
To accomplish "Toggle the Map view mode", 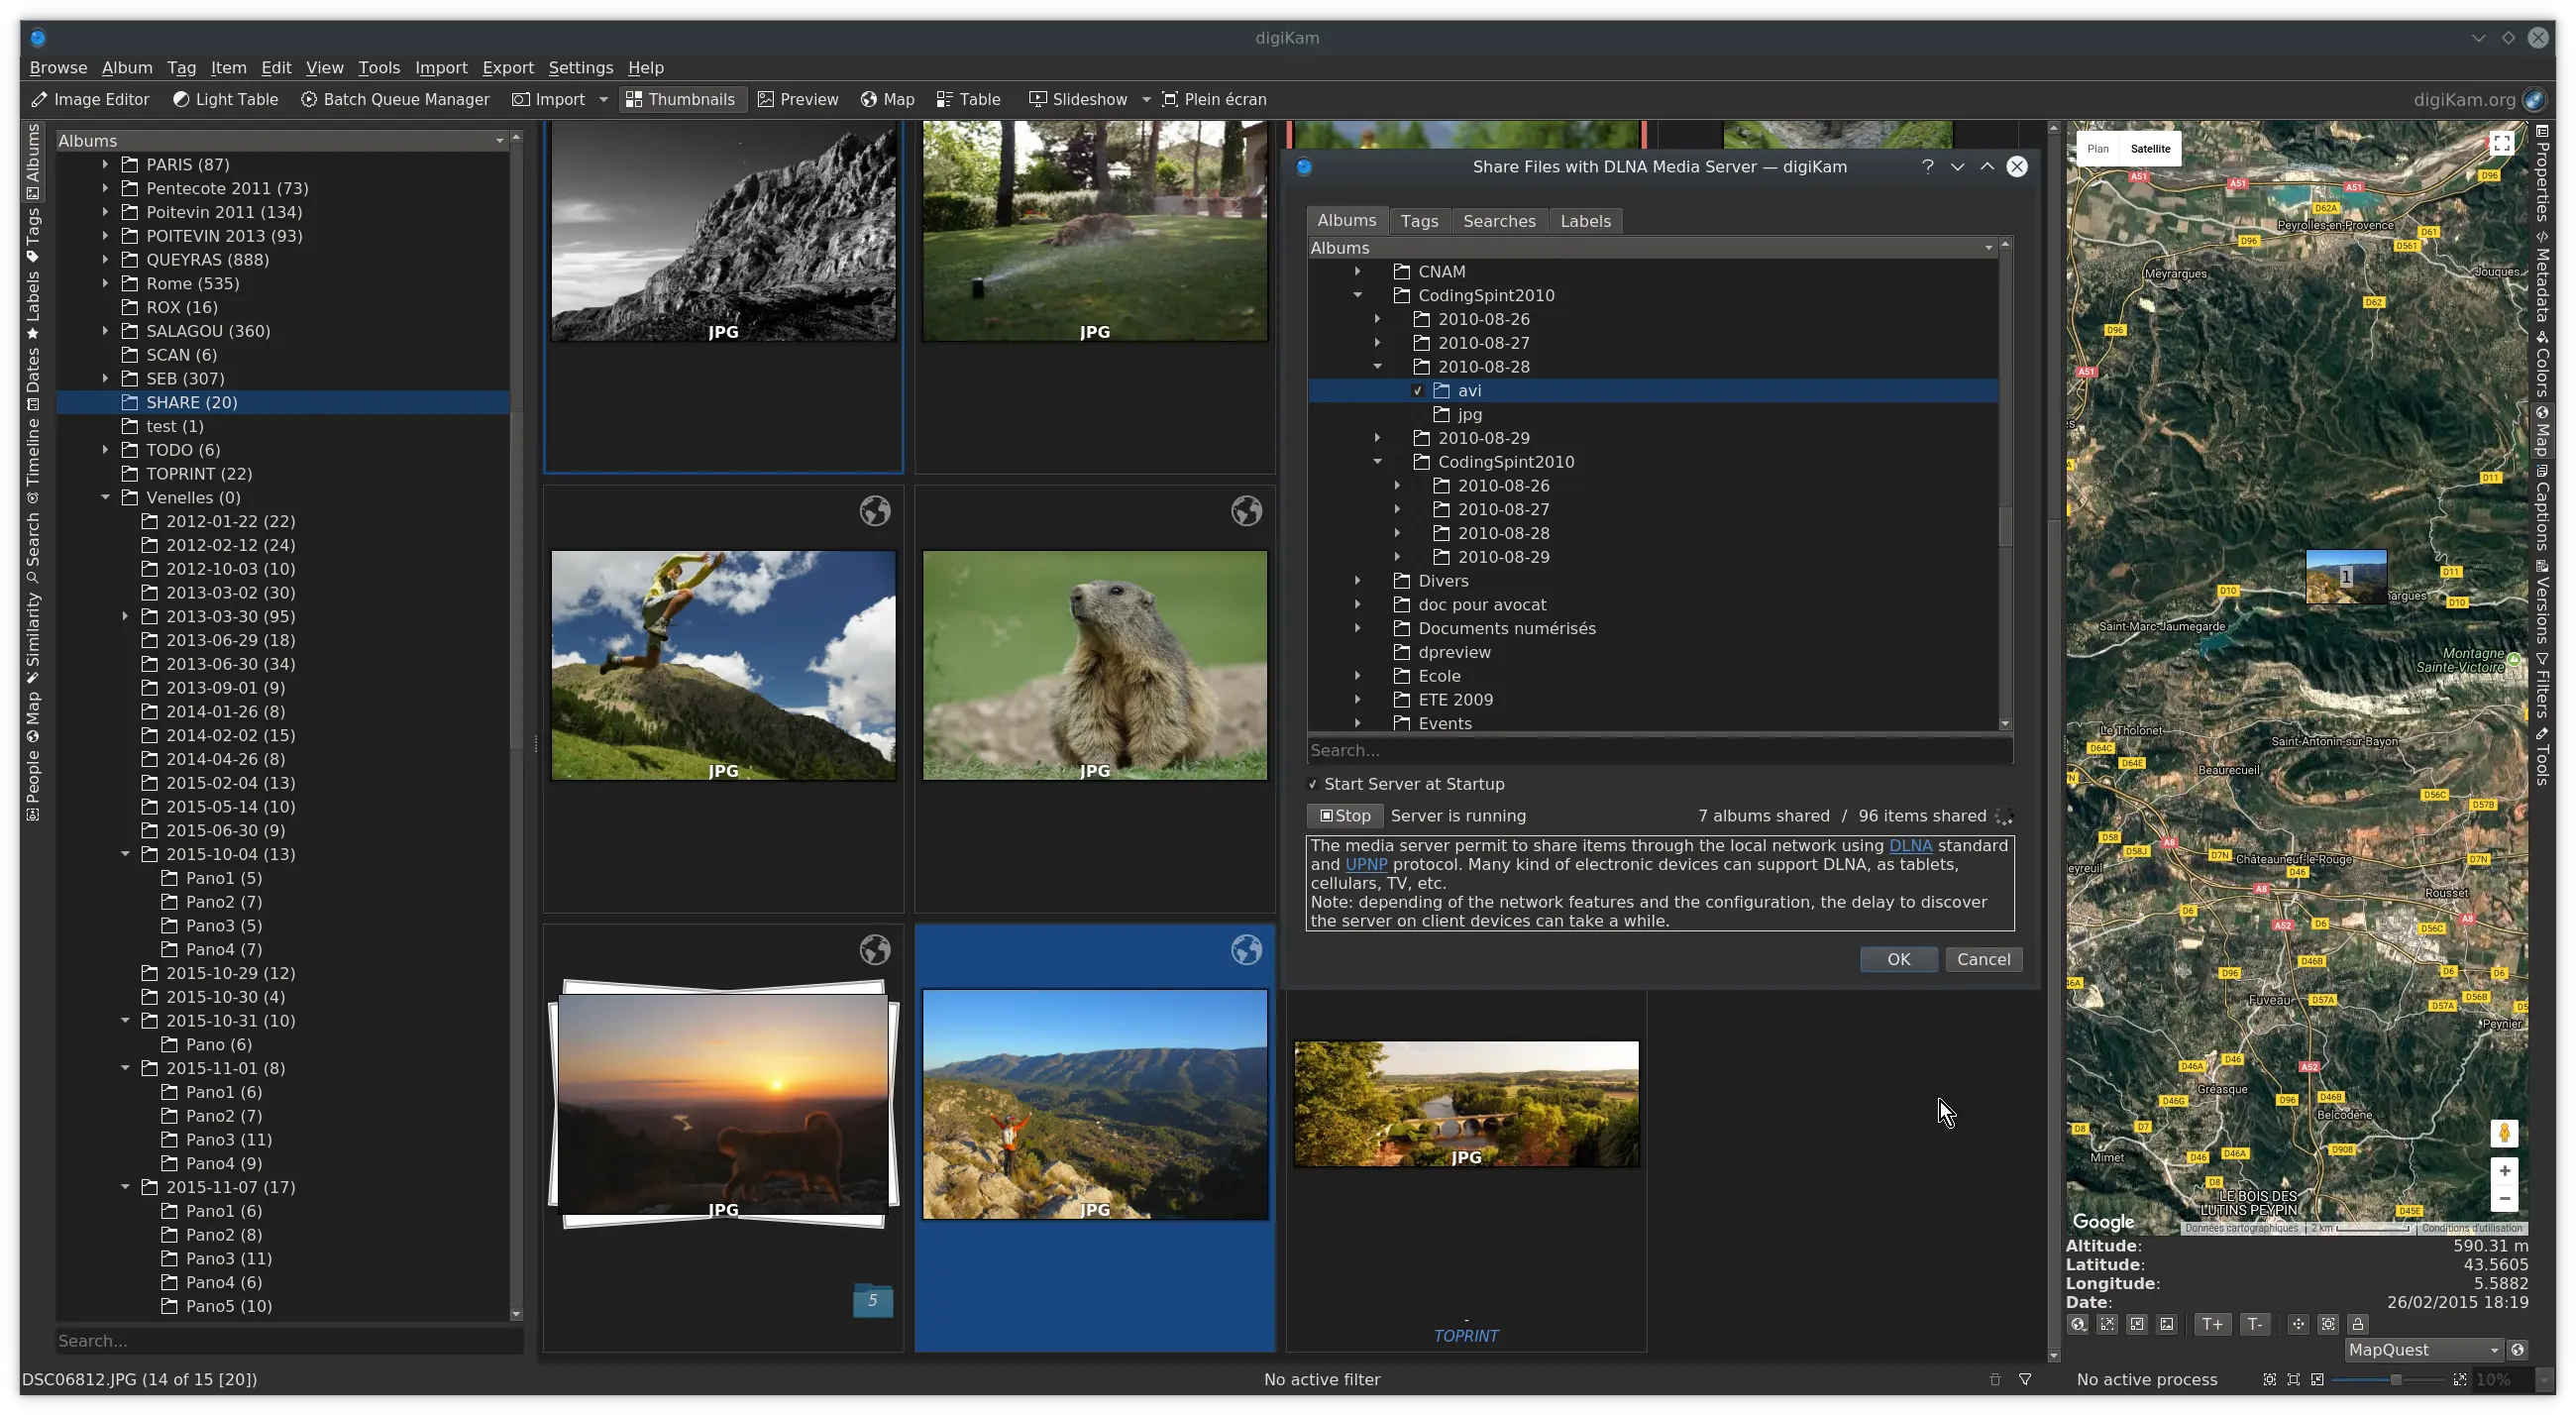I will pos(888,99).
